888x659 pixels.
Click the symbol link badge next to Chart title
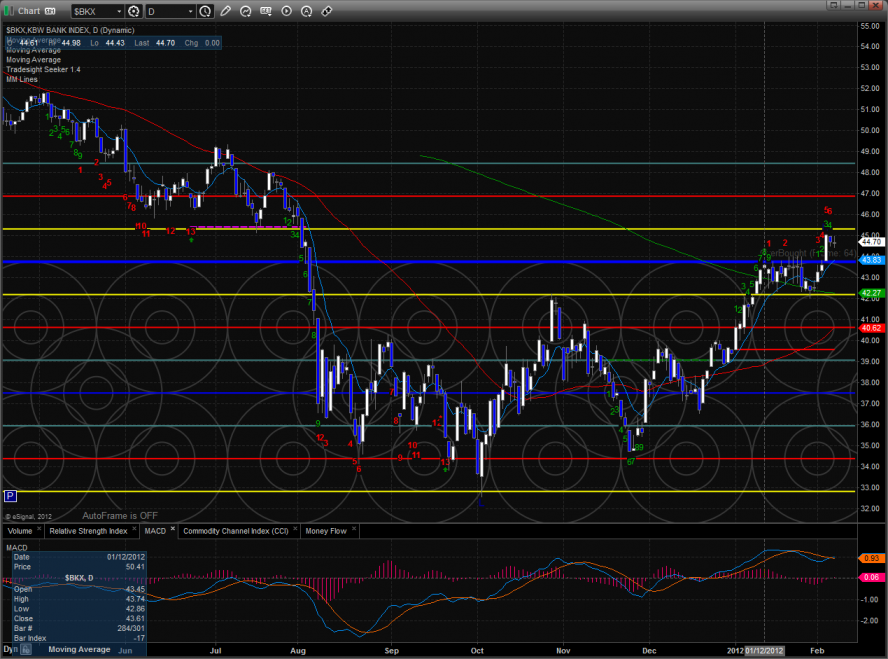coord(50,11)
